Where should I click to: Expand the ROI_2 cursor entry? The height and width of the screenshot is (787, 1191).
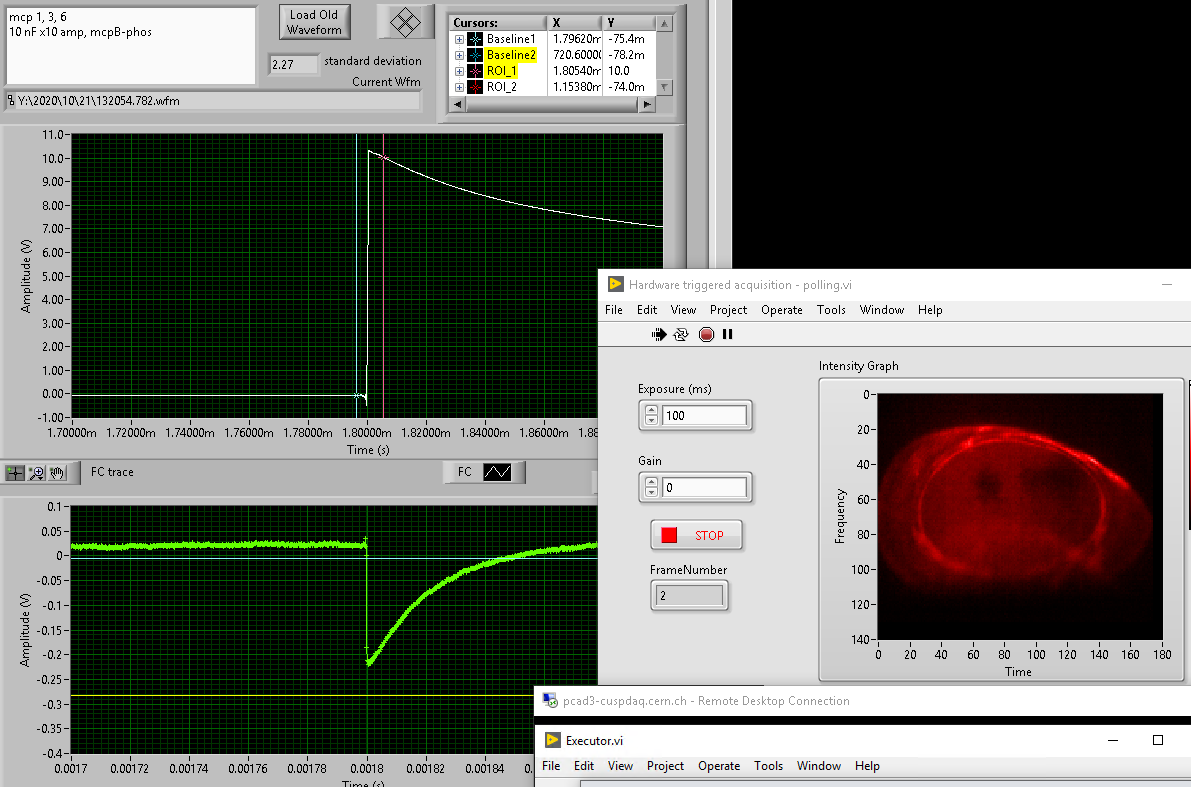coord(459,87)
